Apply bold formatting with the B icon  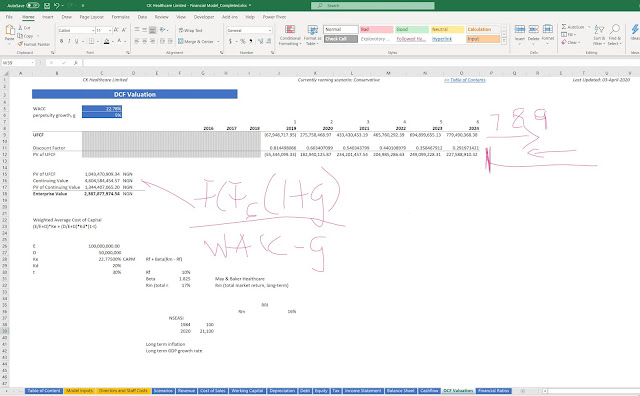click(62, 41)
